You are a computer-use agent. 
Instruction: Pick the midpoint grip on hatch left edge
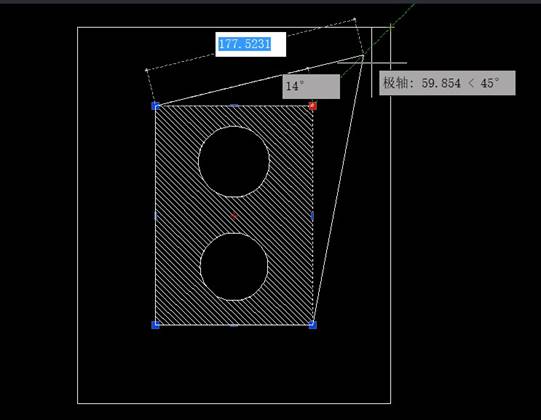point(156,216)
